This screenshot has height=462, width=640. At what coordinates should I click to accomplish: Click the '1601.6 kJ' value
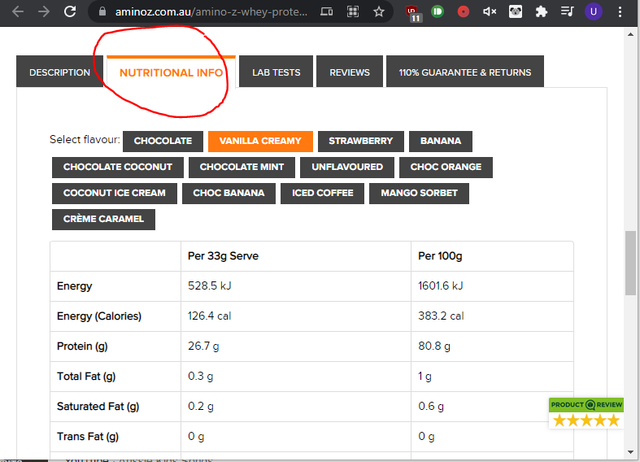pyautogui.click(x=440, y=286)
